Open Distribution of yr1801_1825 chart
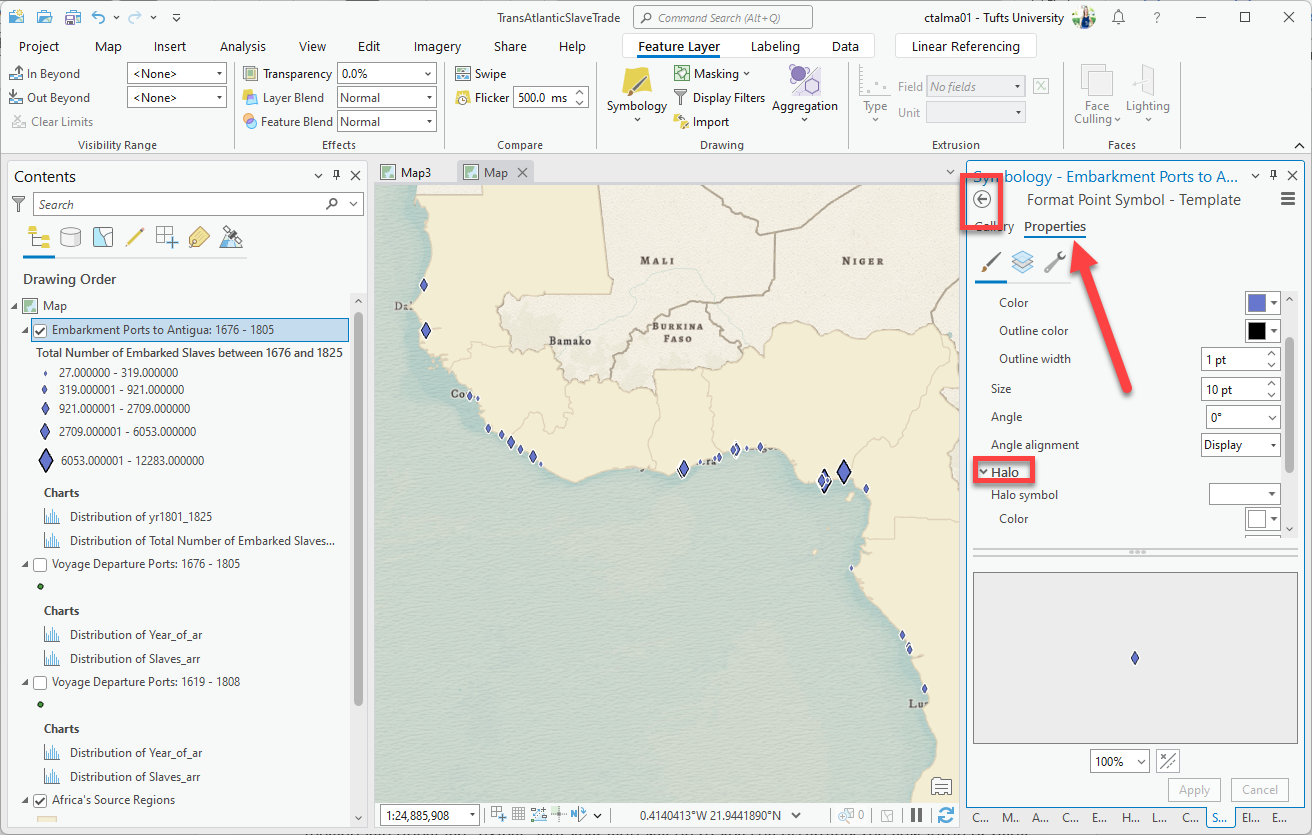Screen dimensions: 1312x835 140,517
